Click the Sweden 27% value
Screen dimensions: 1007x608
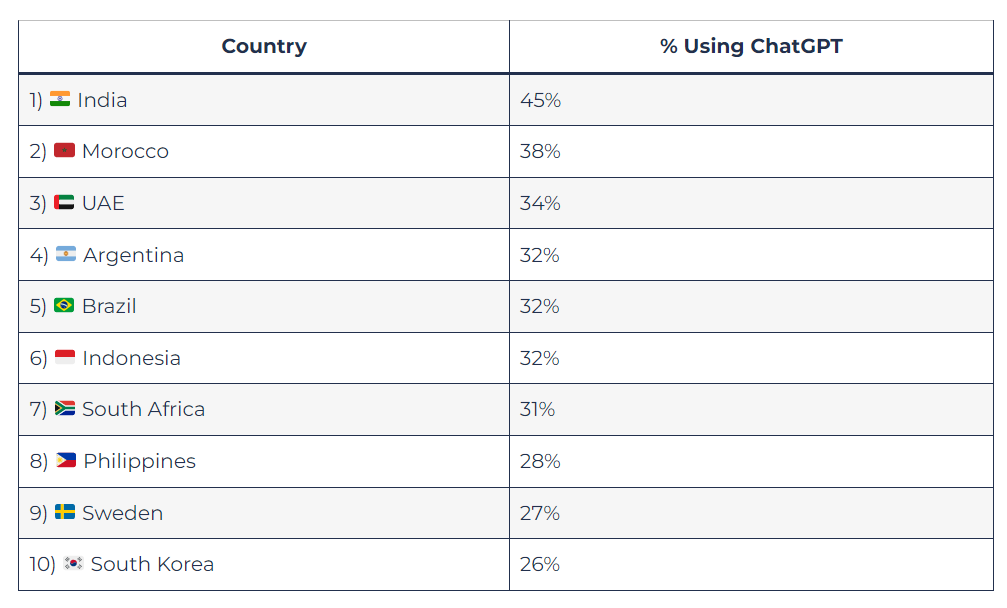540,513
